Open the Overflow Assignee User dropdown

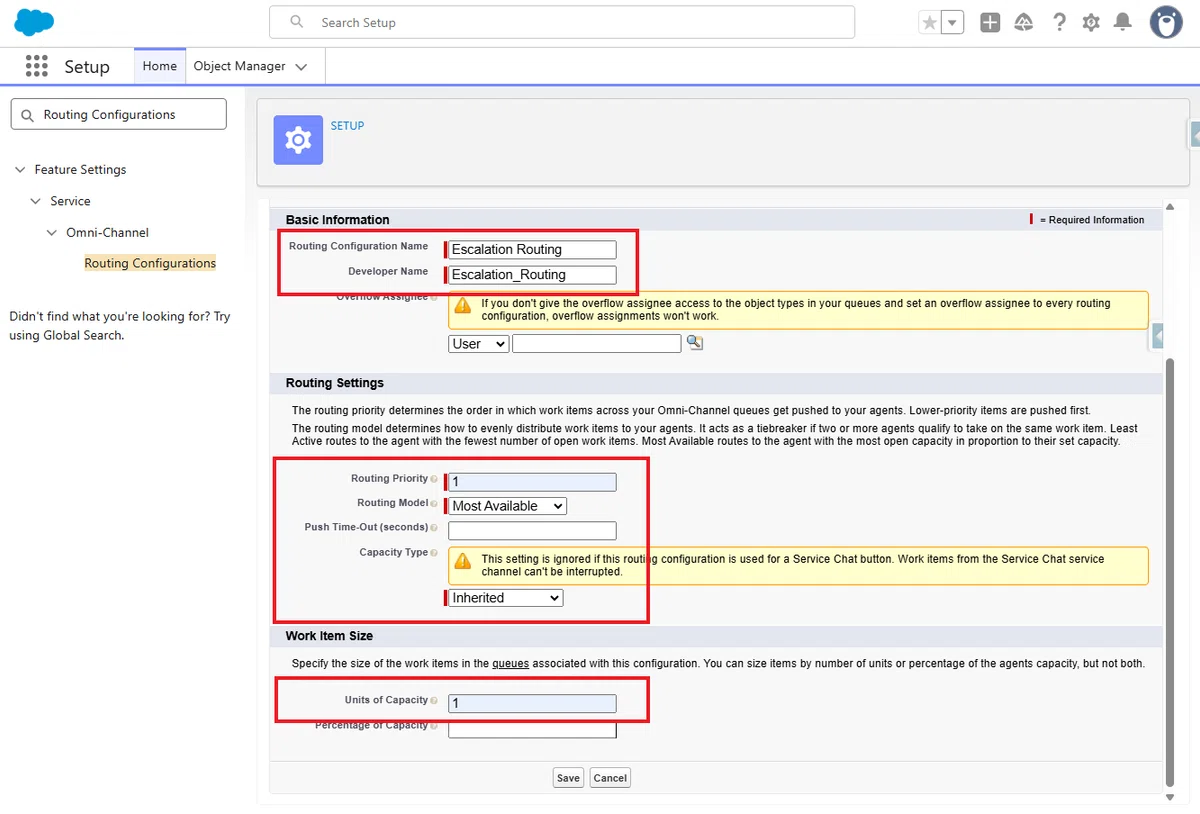(479, 343)
